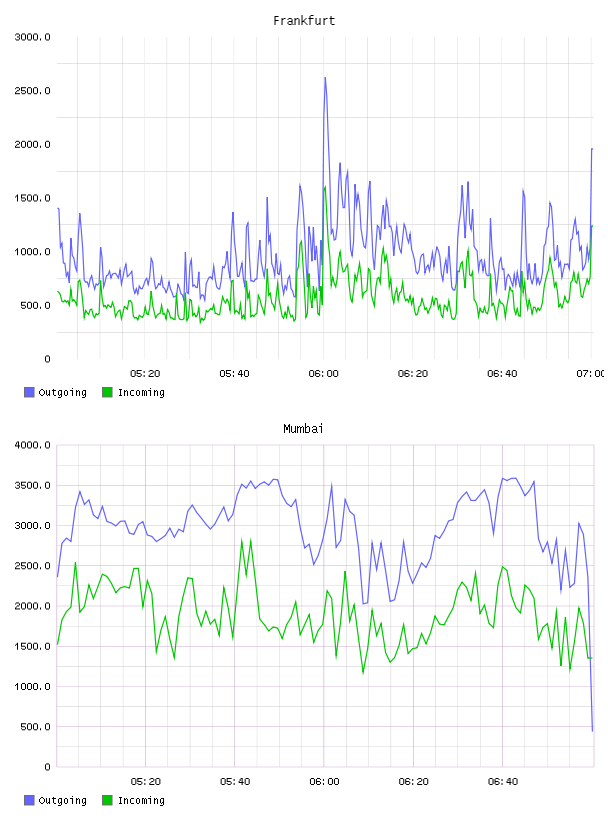Click the 06:20 time label on the Frankfurt chart
Viewport: 608px width, 816px height.
[x=413, y=374]
